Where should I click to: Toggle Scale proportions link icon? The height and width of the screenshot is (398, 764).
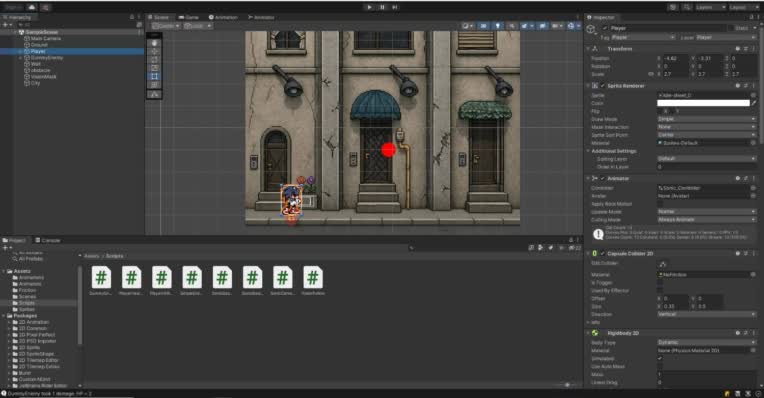(651, 74)
